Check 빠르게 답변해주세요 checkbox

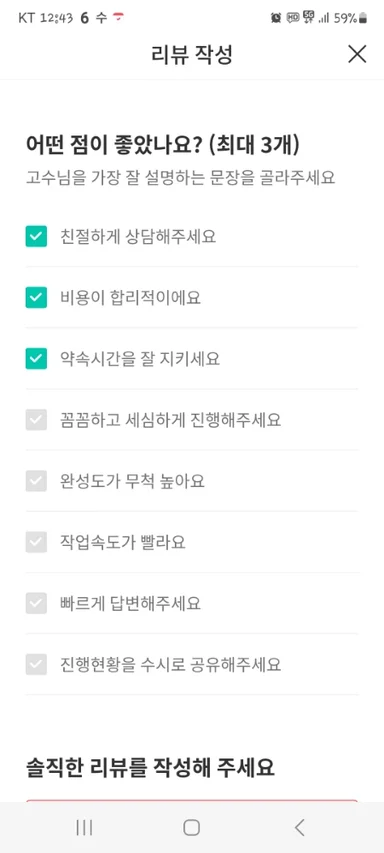[36, 603]
